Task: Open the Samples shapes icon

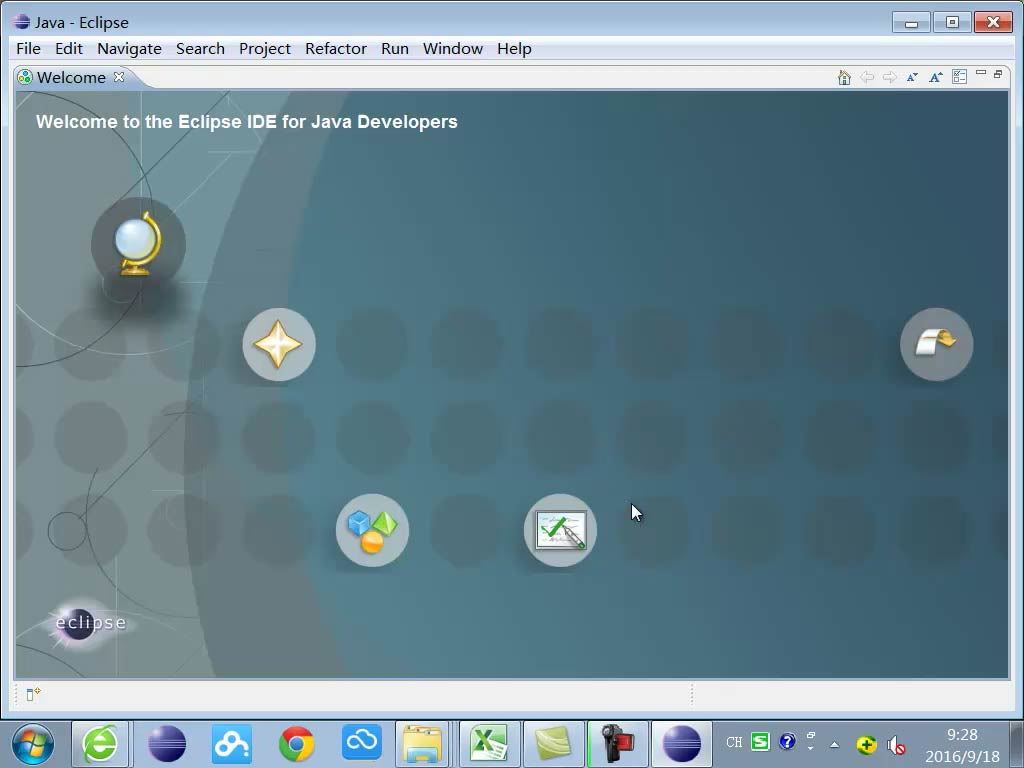Action: click(372, 530)
